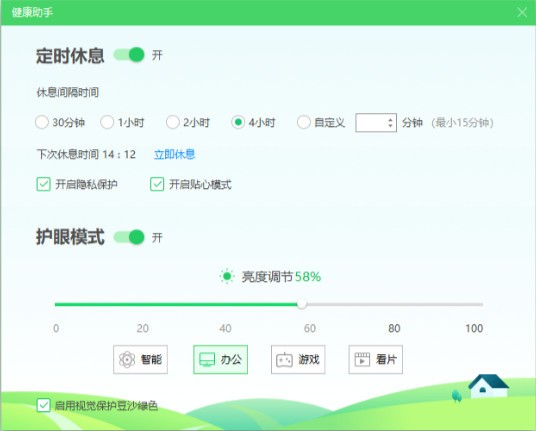Click the sun brightness icon
Image resolution: width=536 pixels, height=431 pixels.
point(227,276)
